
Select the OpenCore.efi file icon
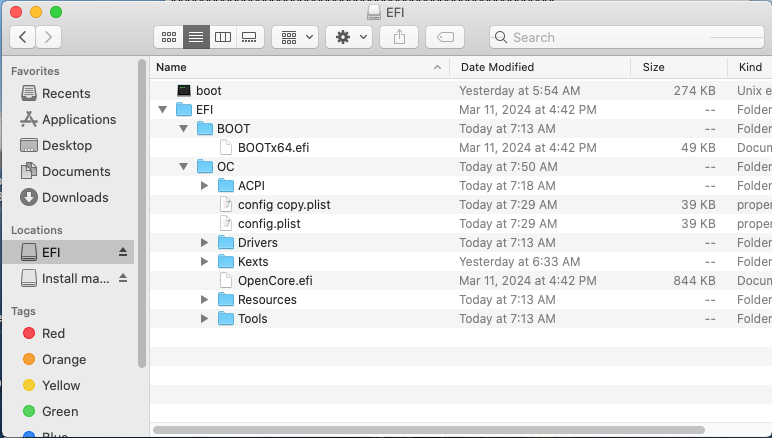pos(225,281)
